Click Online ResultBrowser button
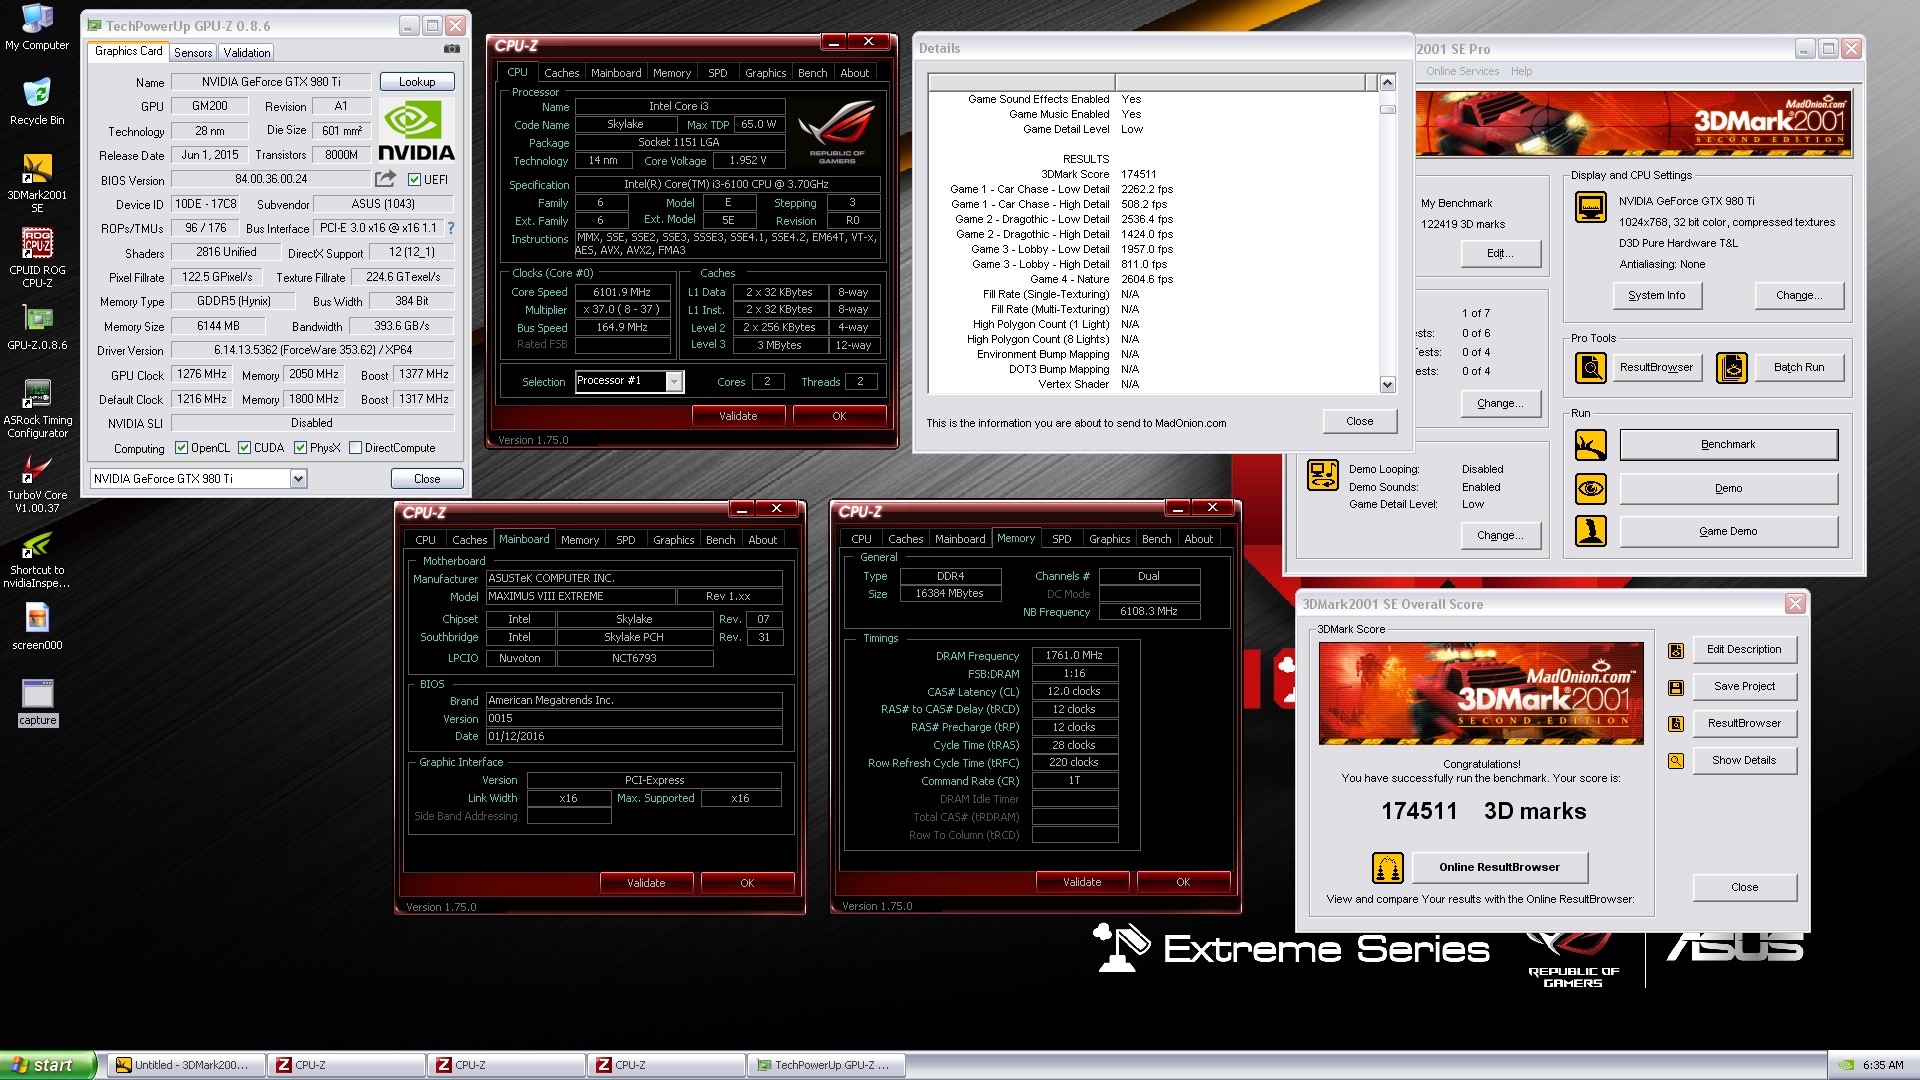 coord(1499,867)
